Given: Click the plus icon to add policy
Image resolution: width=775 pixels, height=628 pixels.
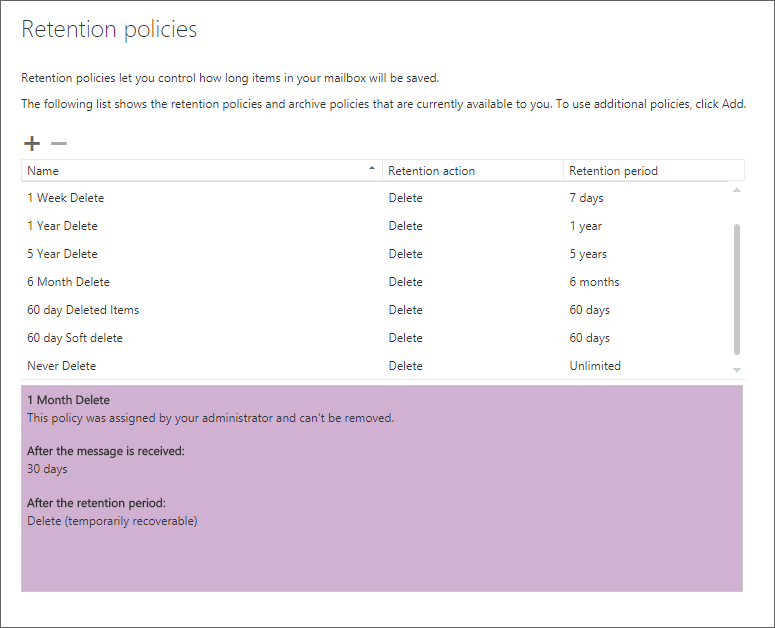Looking at the screenshot, I should click(32, 144).
